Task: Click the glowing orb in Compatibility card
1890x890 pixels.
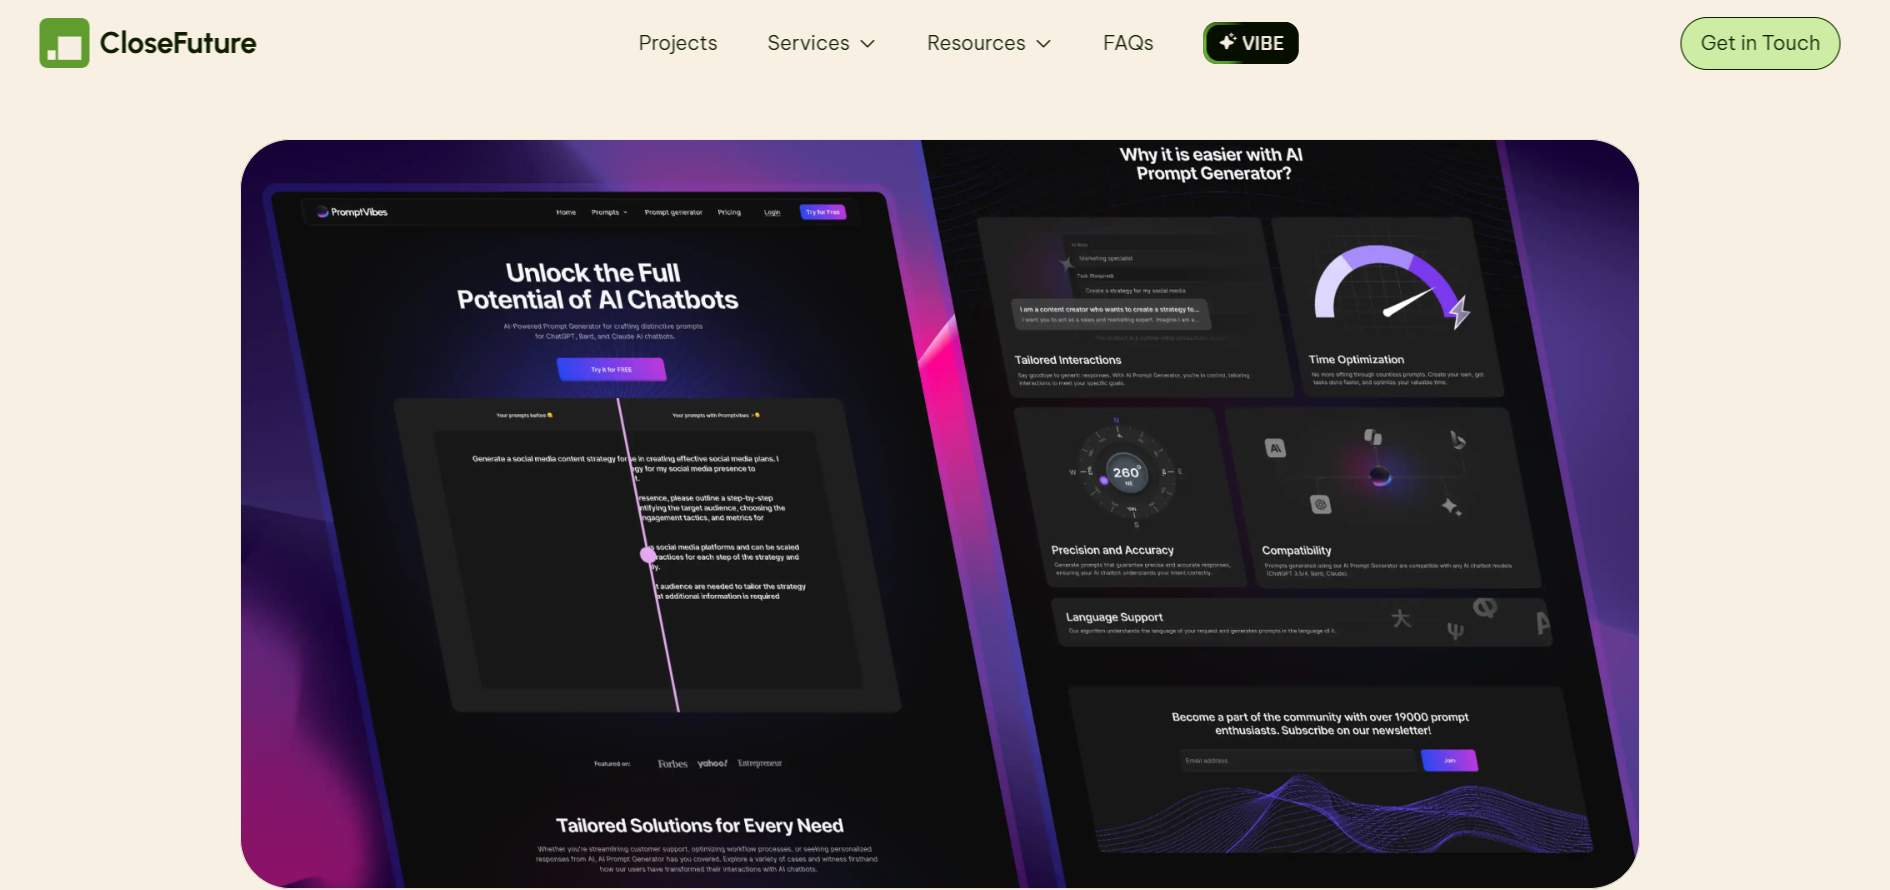Action: [x=1380, y=475]
